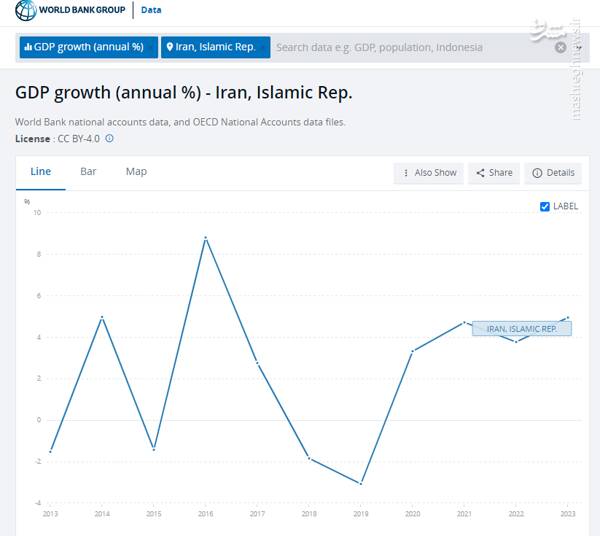Click the Share button label
The image size is (600, 536).
click(x=500, y=173)
